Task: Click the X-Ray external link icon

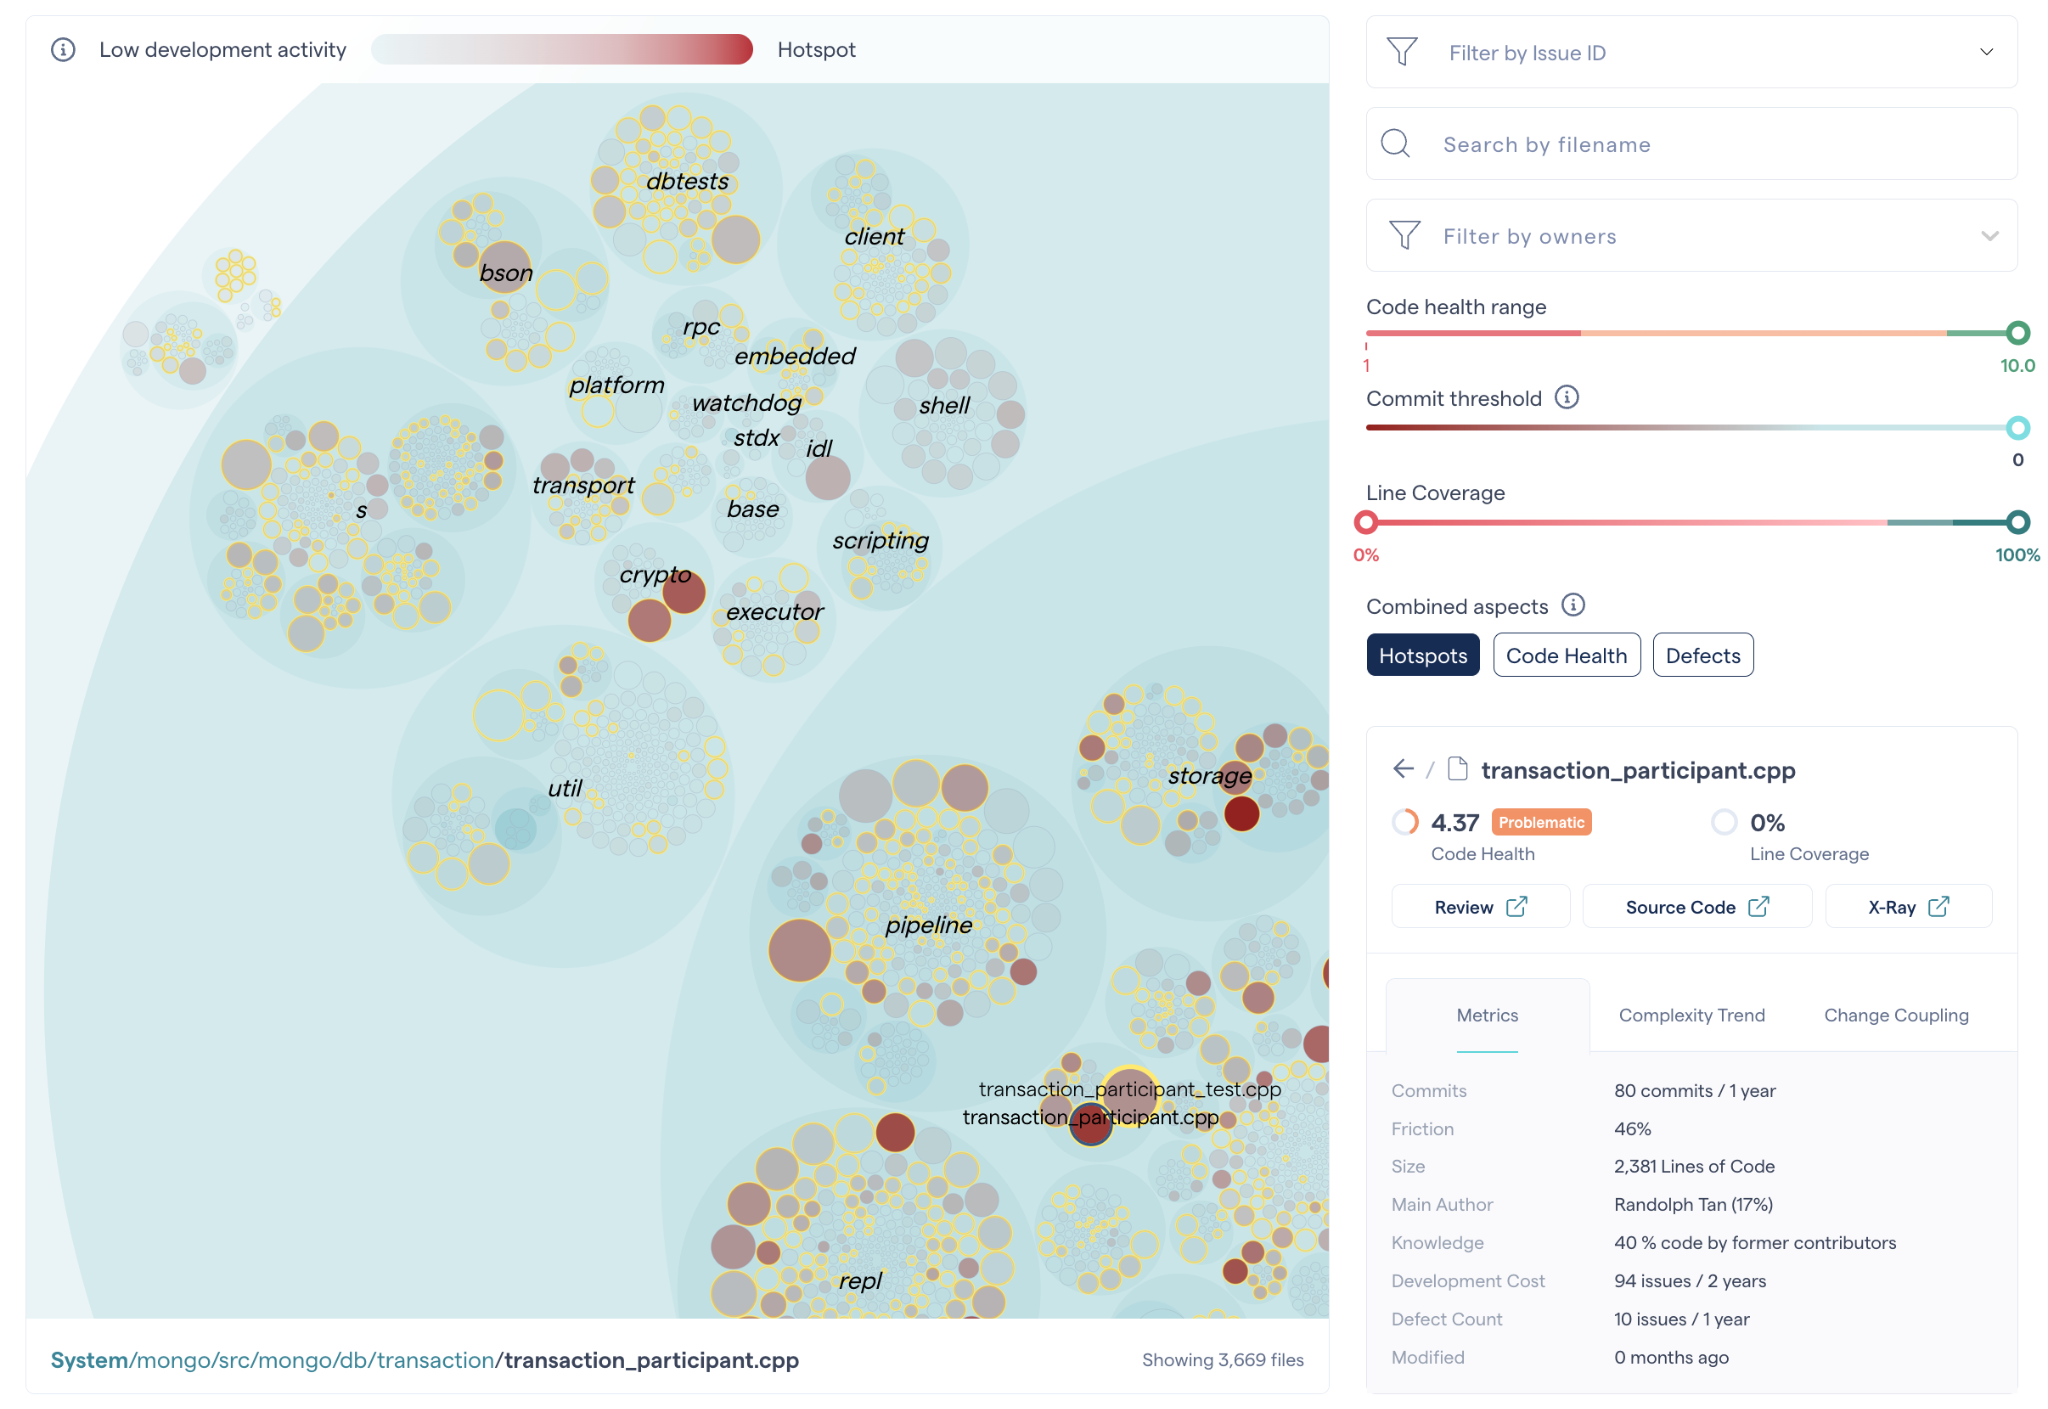Action: coord(1939,907)
